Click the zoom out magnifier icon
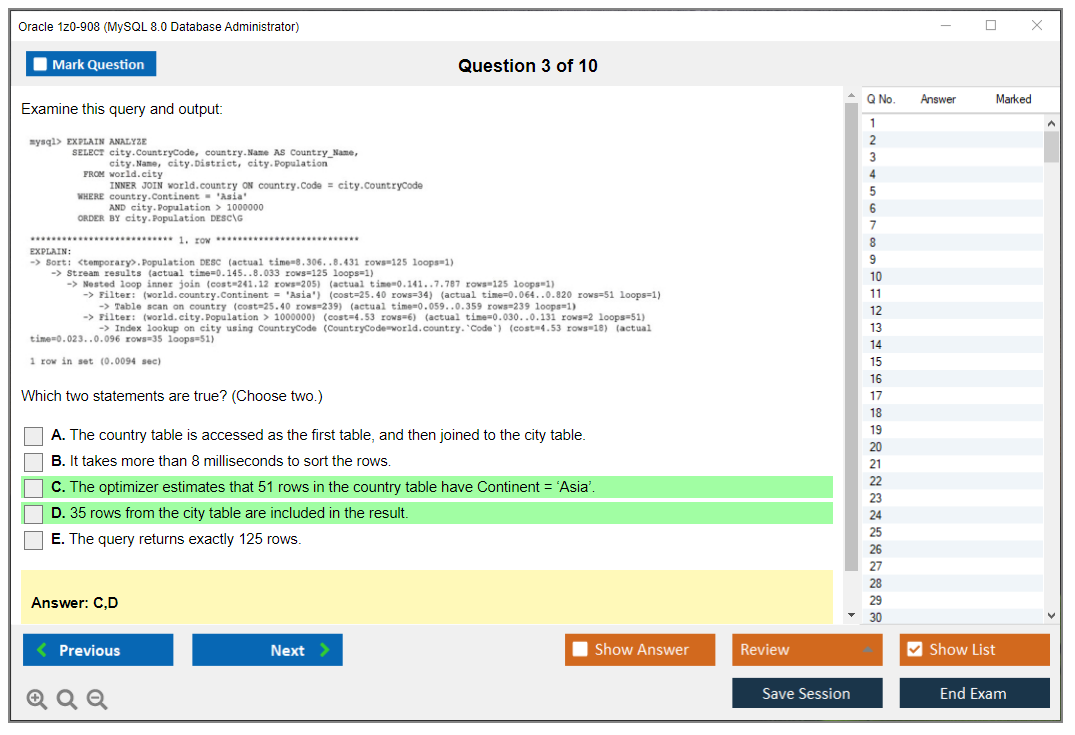1075x735 pixels. click(96, 698)
